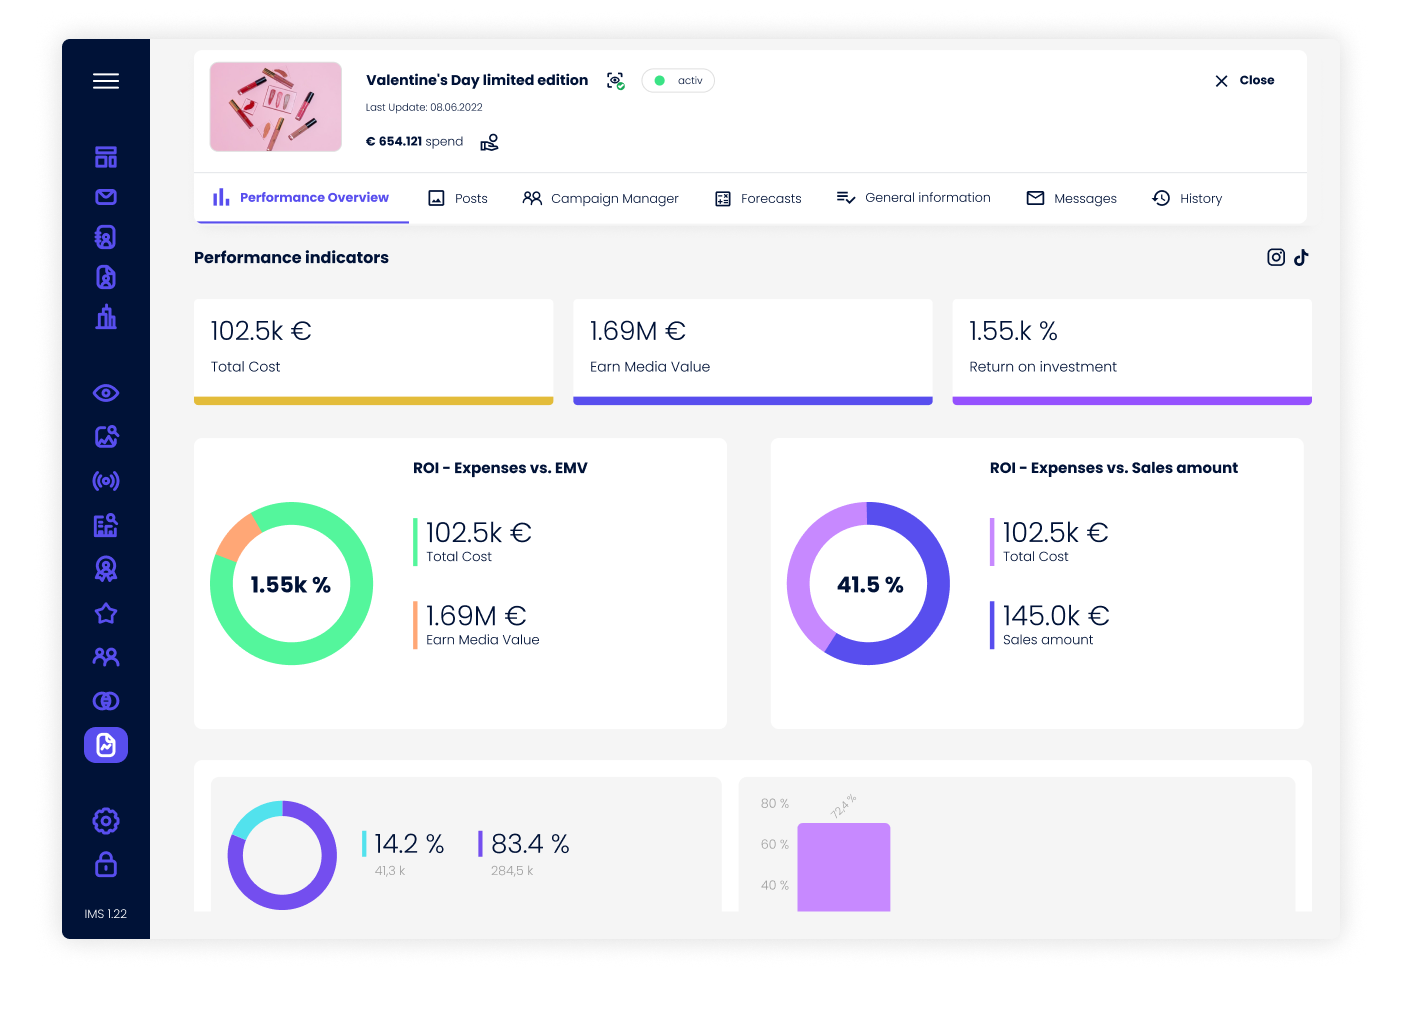This screenshot has height=1029, width=1416.
Task: Open Instagram channel metrics icon
Action: click(1275, 257)
